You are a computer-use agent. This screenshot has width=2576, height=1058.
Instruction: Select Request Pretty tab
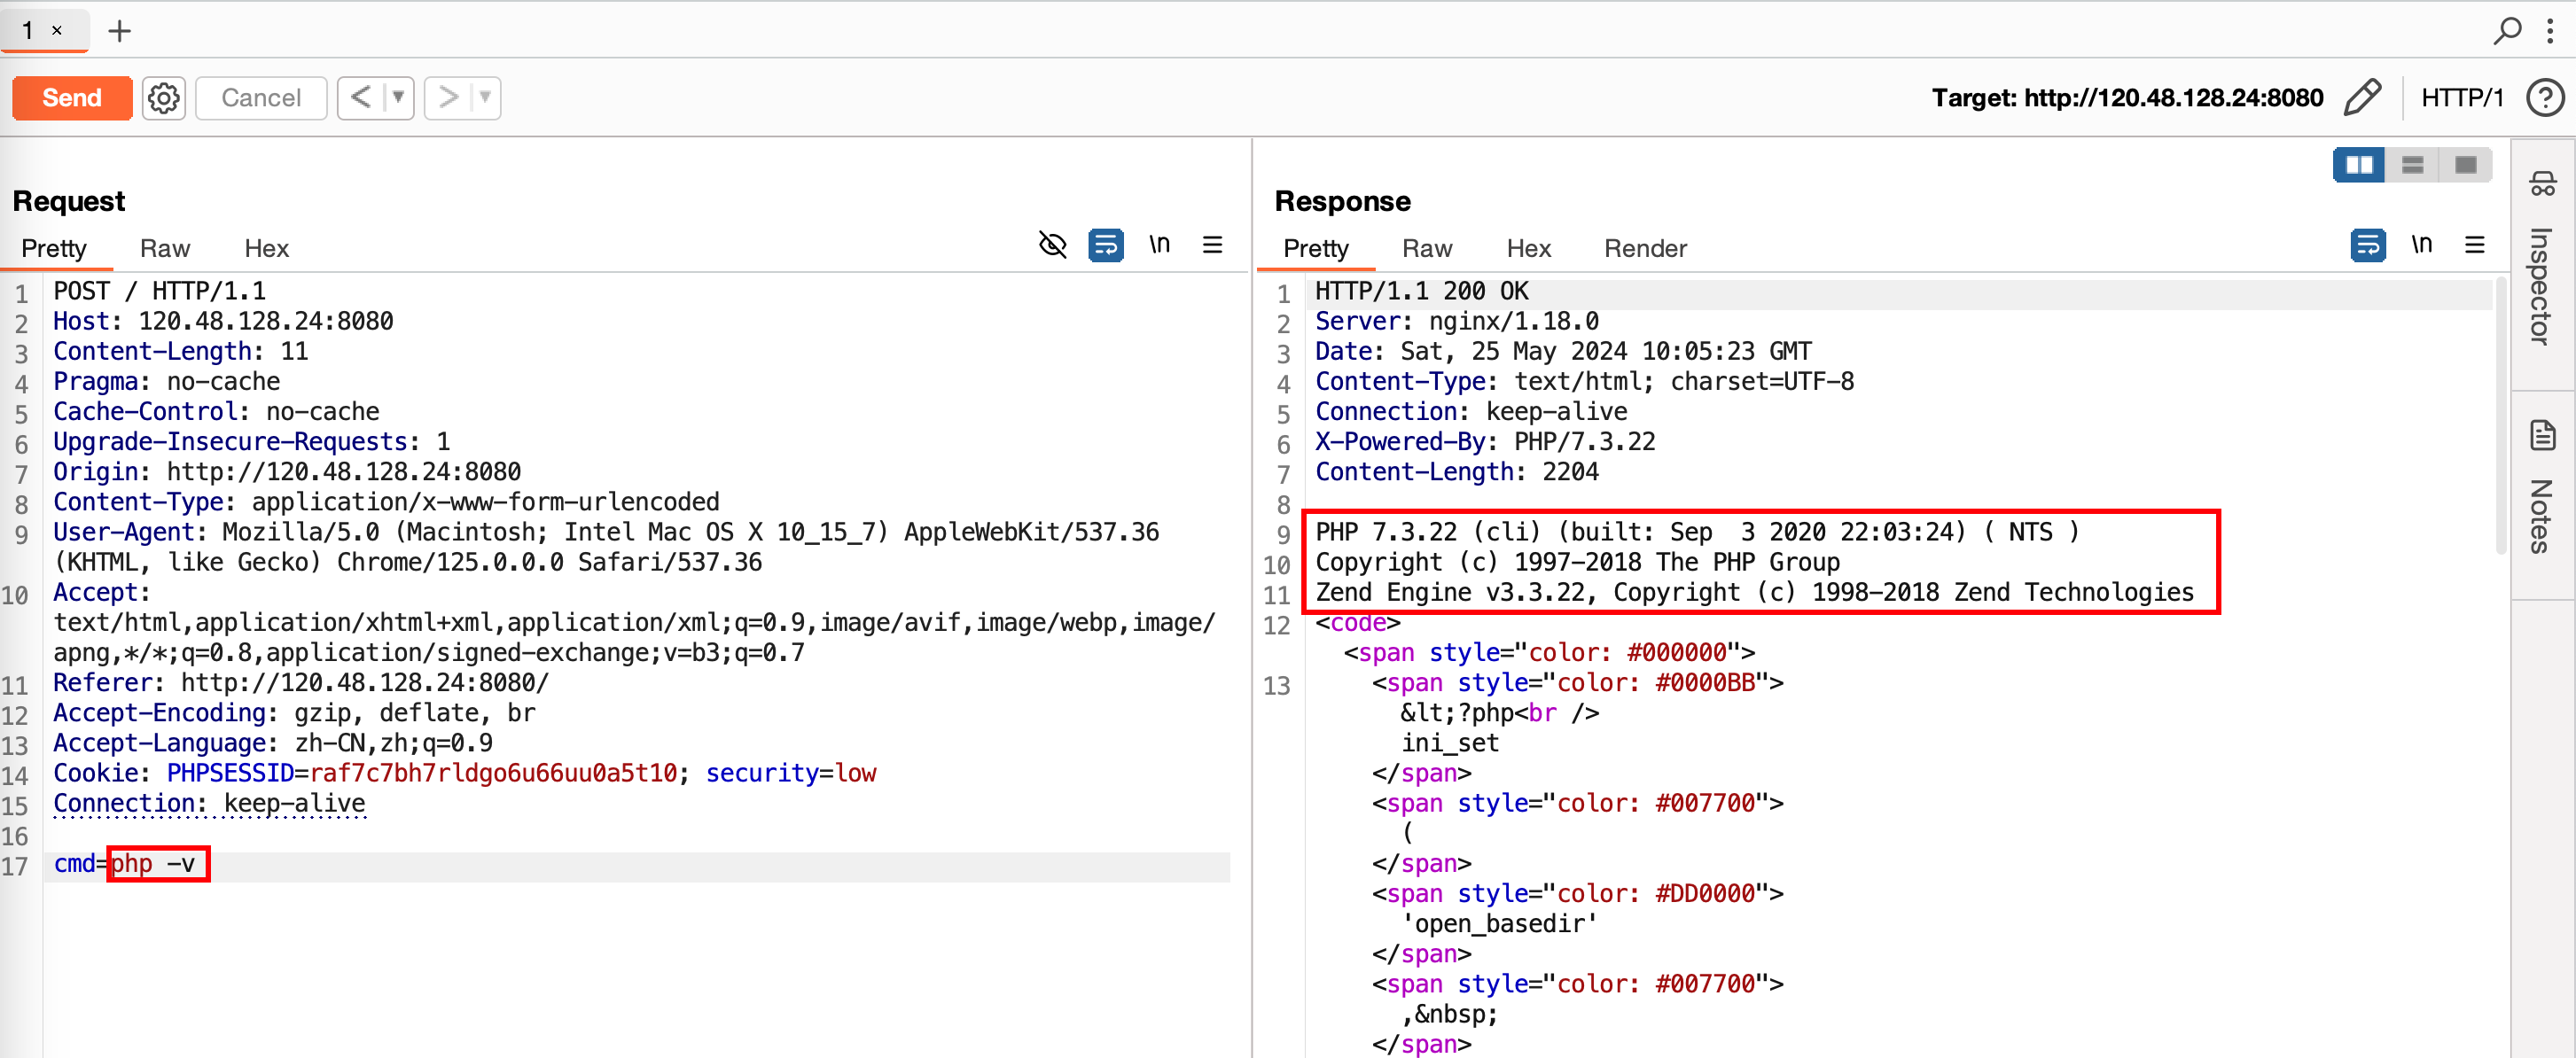54,248
